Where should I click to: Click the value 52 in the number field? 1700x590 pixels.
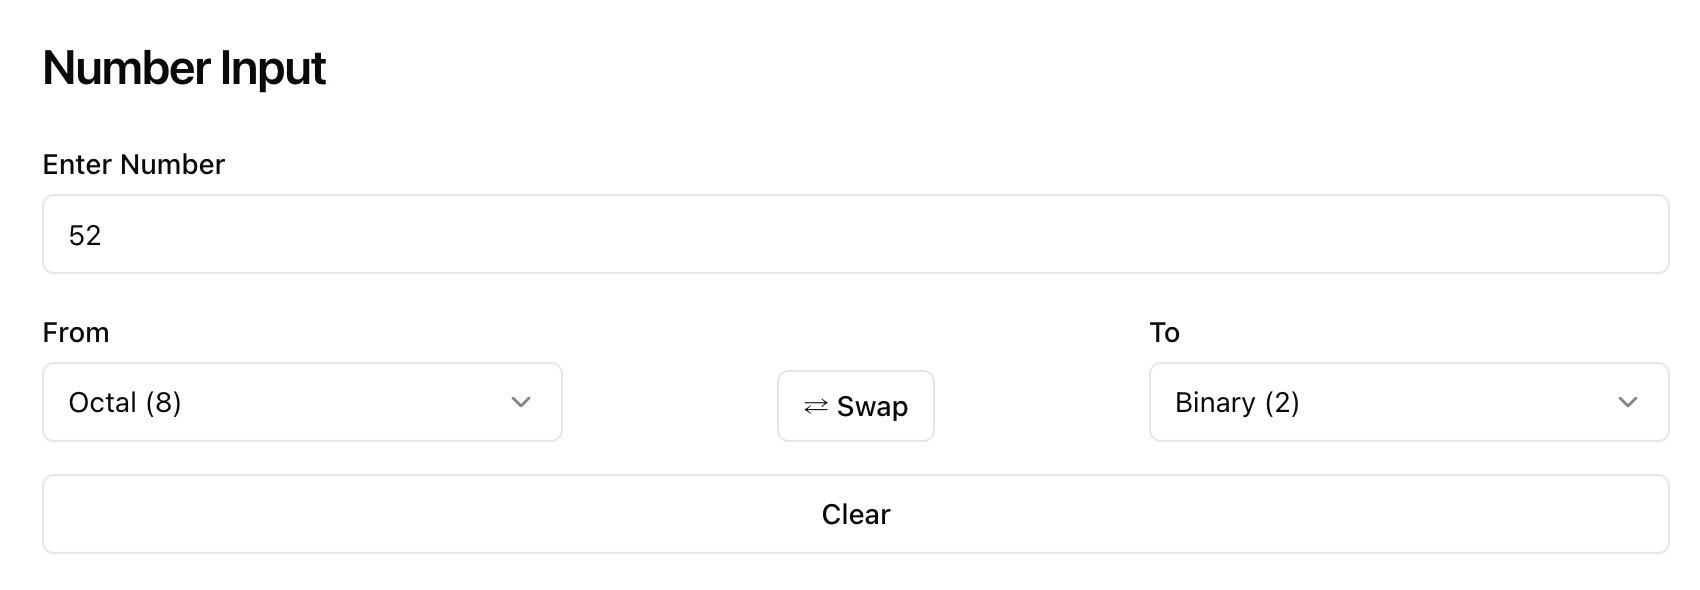(x=85, y=235)
